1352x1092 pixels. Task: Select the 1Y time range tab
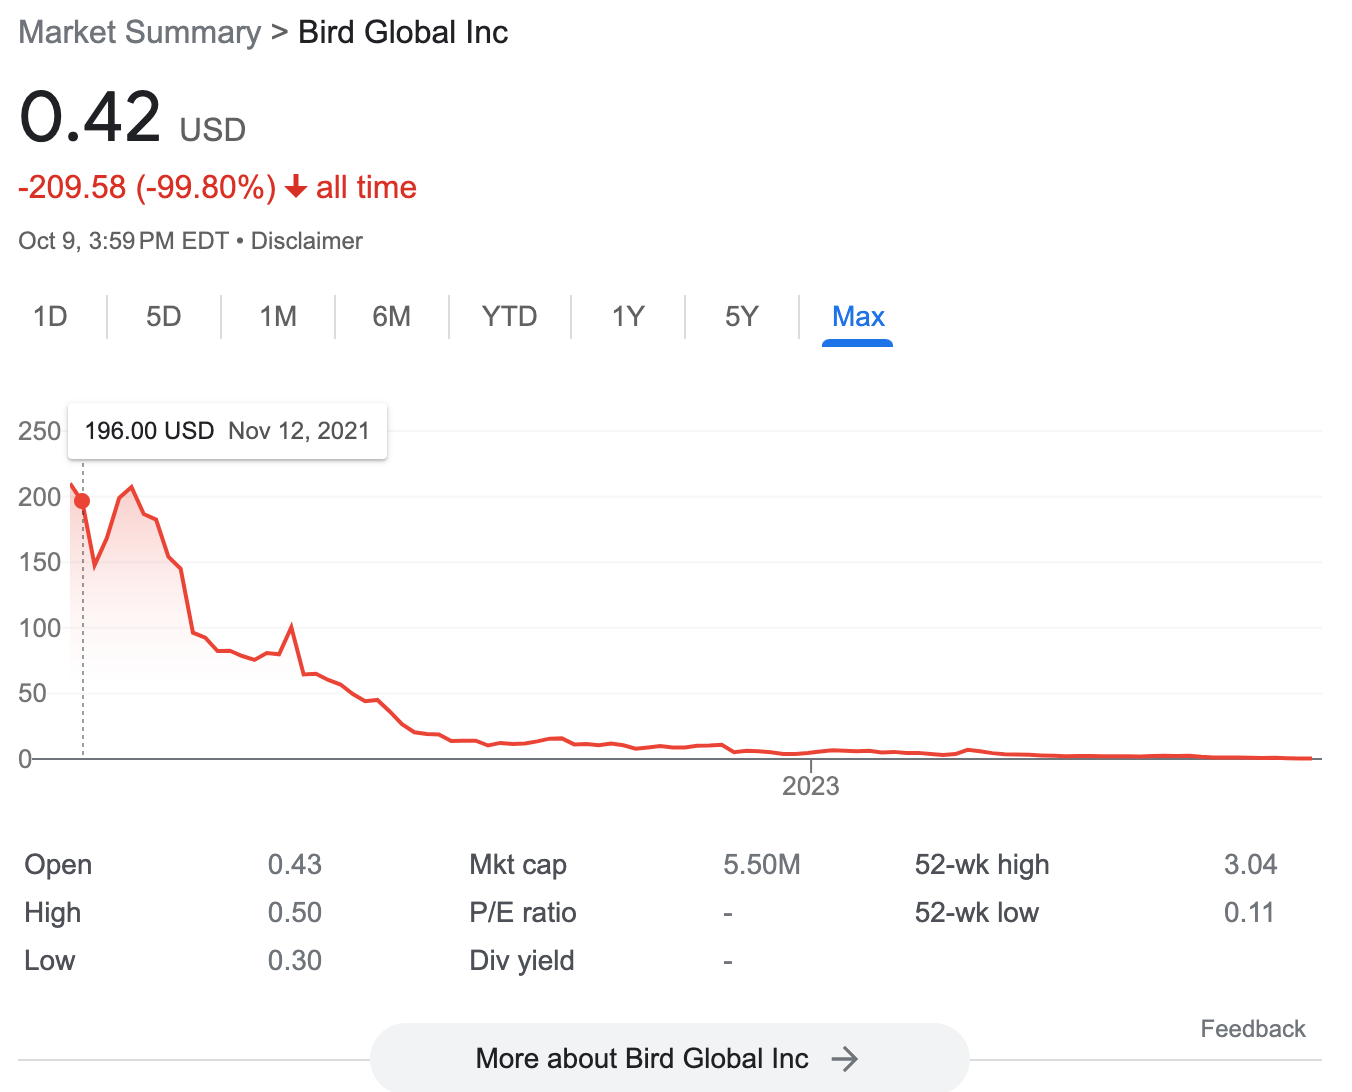628,317
